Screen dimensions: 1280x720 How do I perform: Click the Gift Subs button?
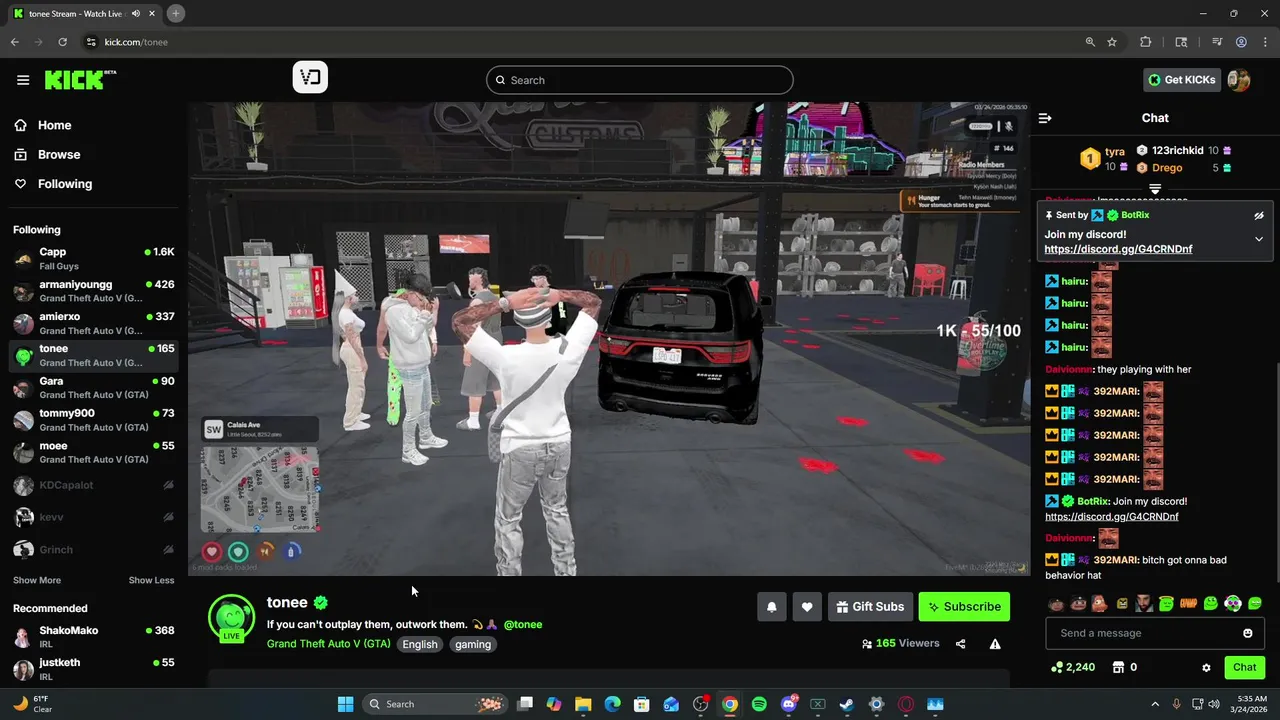coord(870,607)
